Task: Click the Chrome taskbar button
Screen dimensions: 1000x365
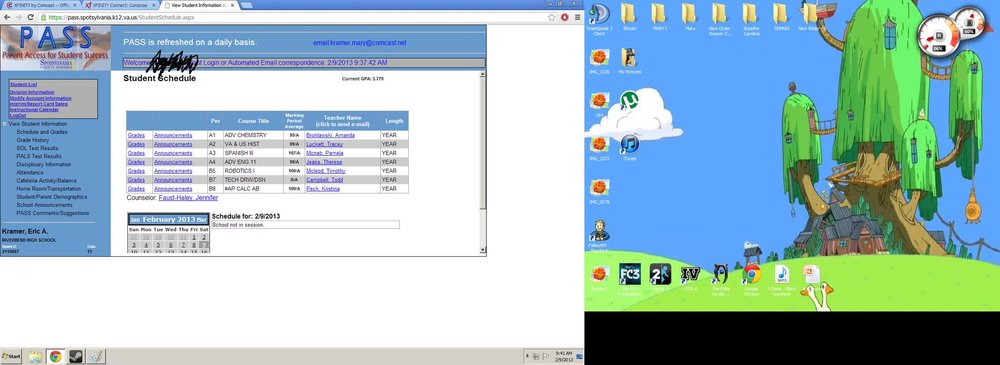Action: point(55,357)
